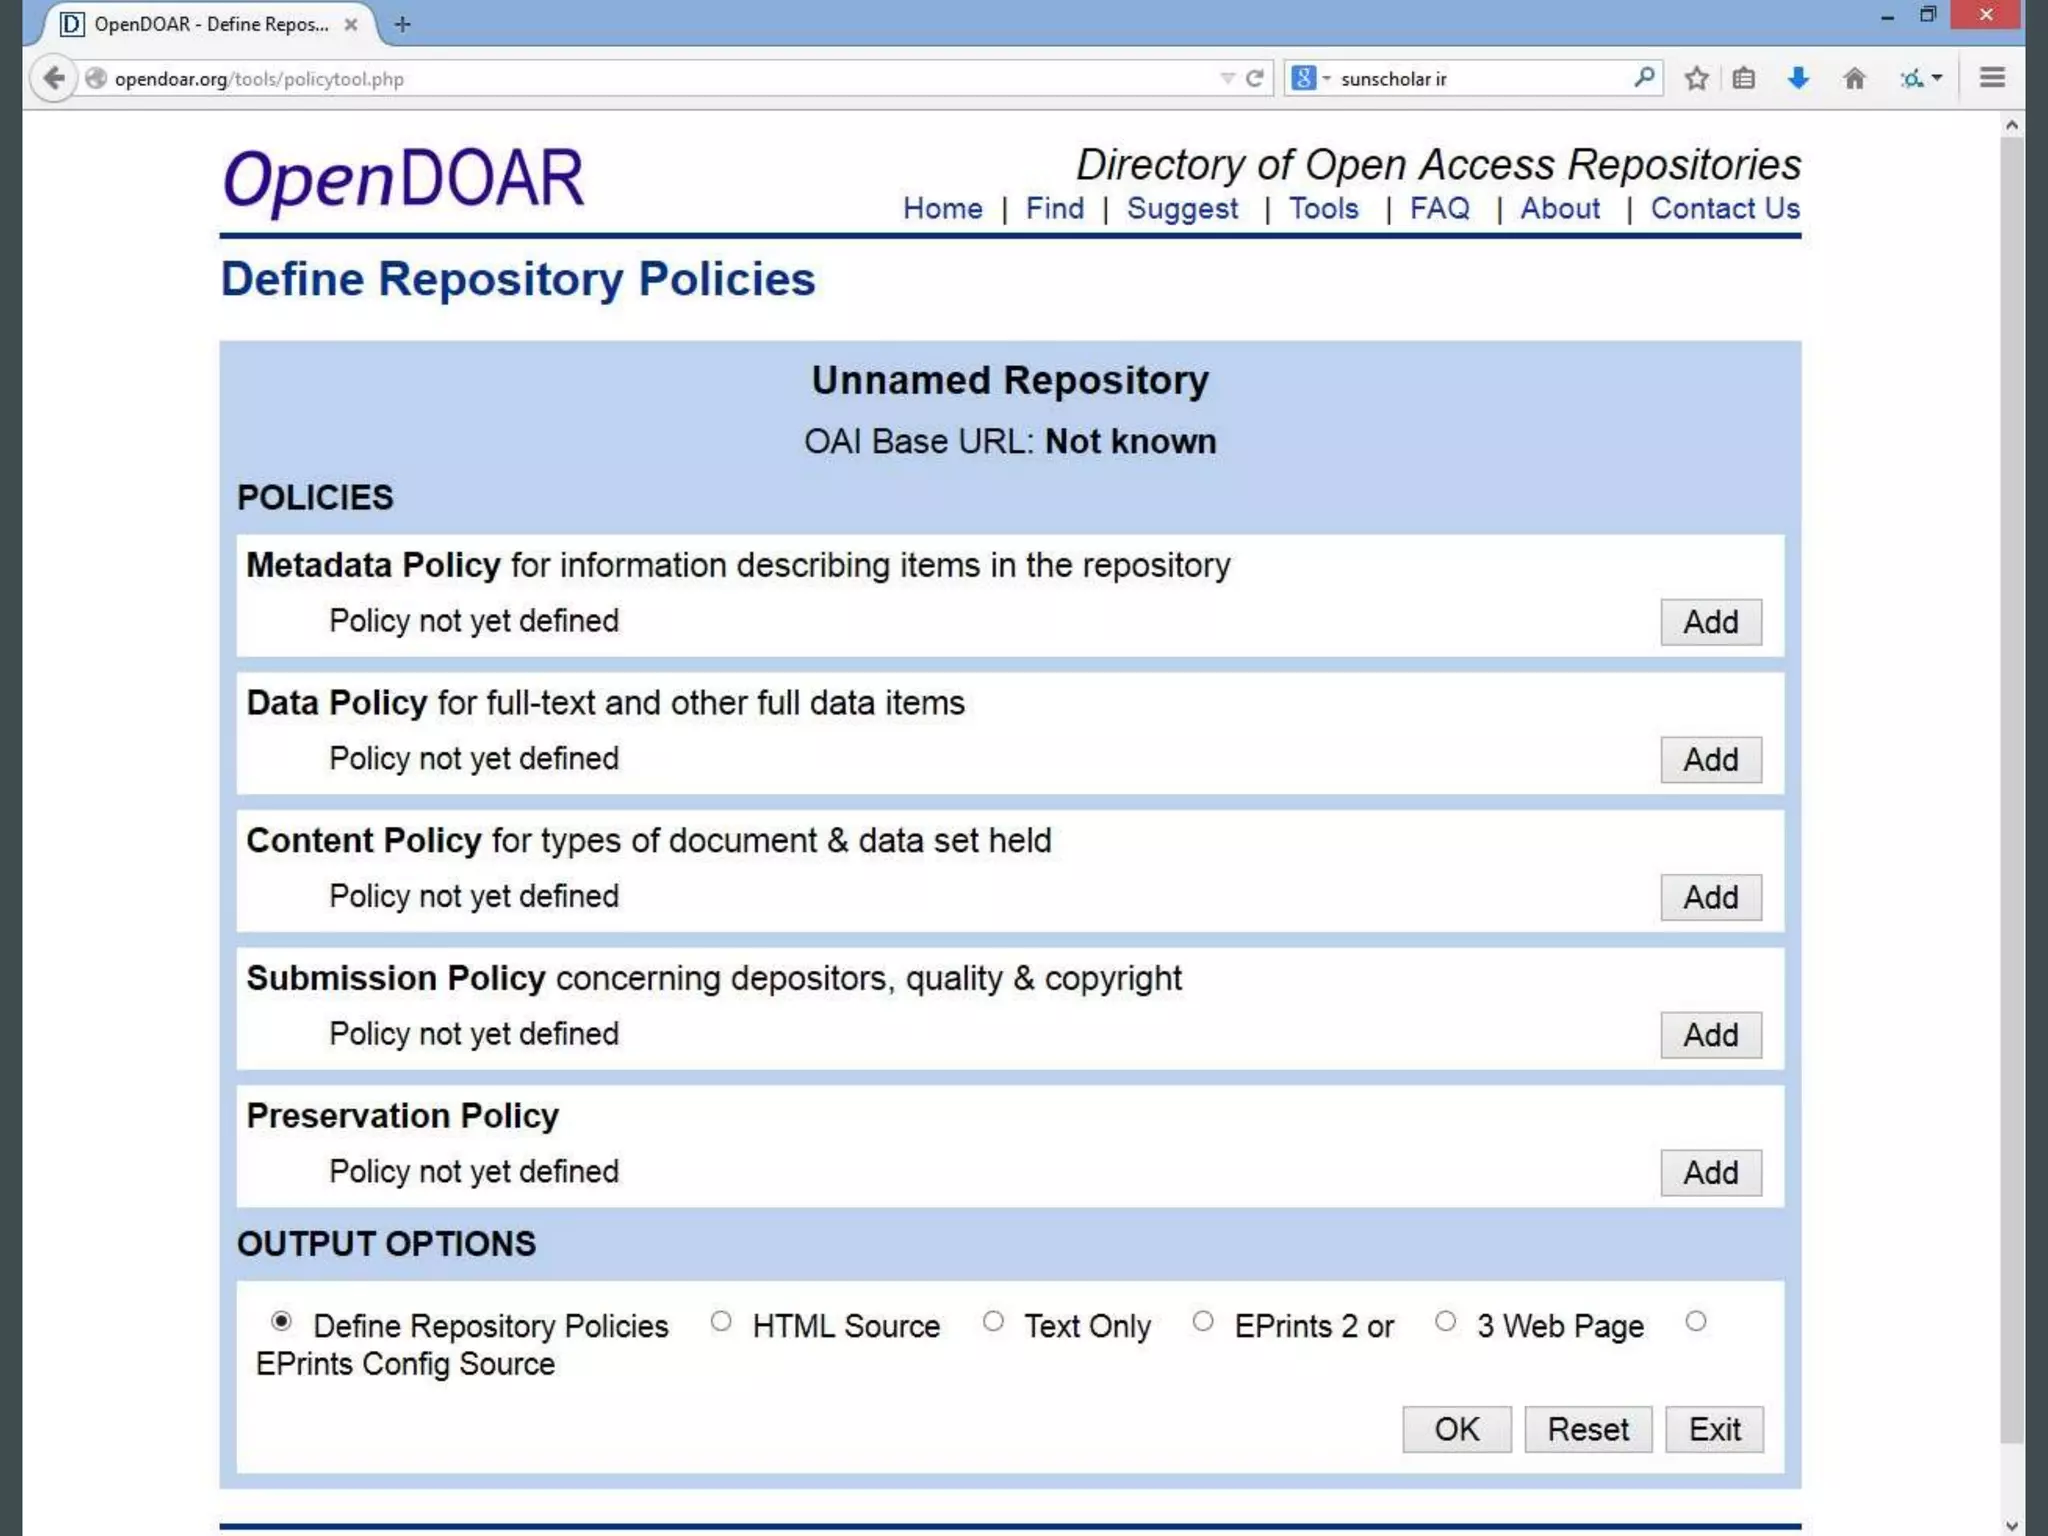Choose Define Repository Policies radio button

pos(281,1321)
